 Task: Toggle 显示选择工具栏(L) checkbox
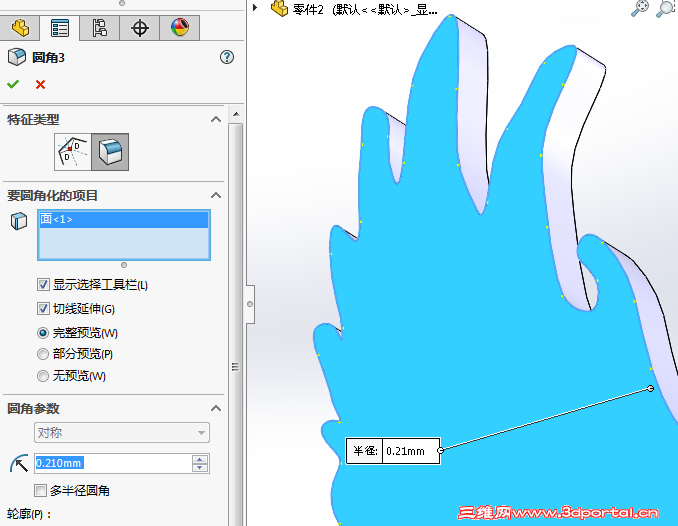(x=43, y=285)
